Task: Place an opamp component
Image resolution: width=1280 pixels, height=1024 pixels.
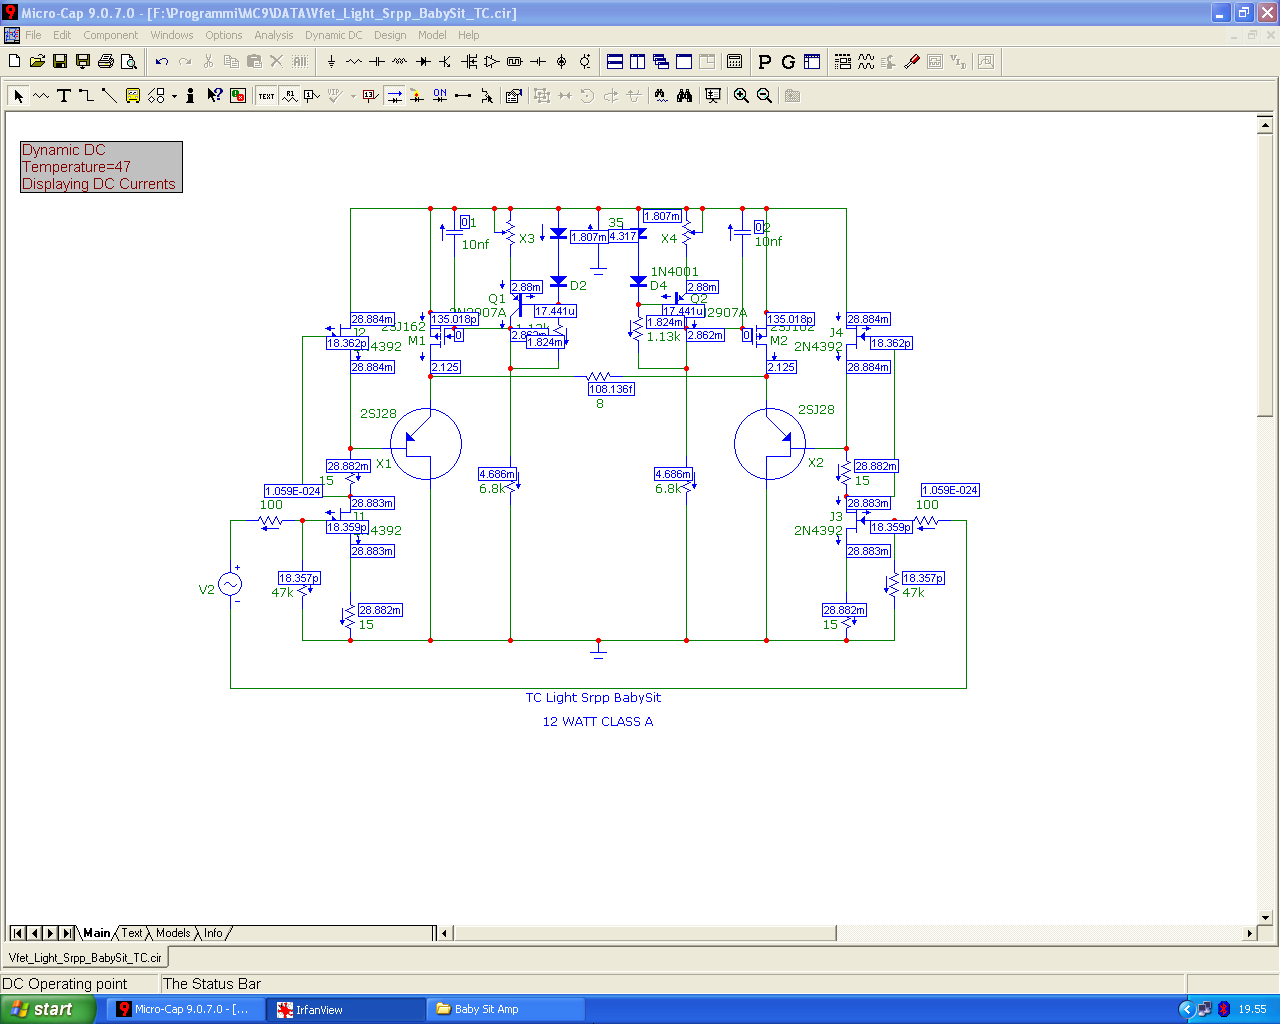Action: [x=492, y=62]
